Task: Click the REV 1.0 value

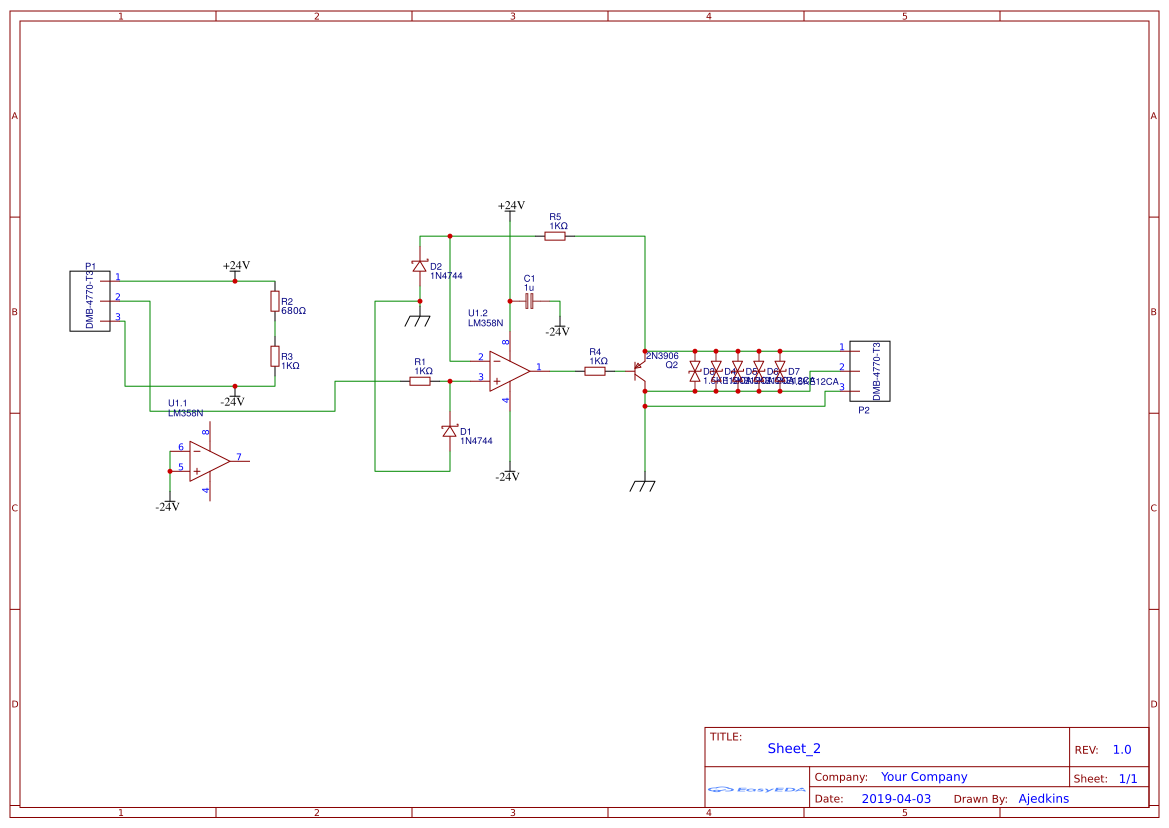Action: tap(1125, 748)
